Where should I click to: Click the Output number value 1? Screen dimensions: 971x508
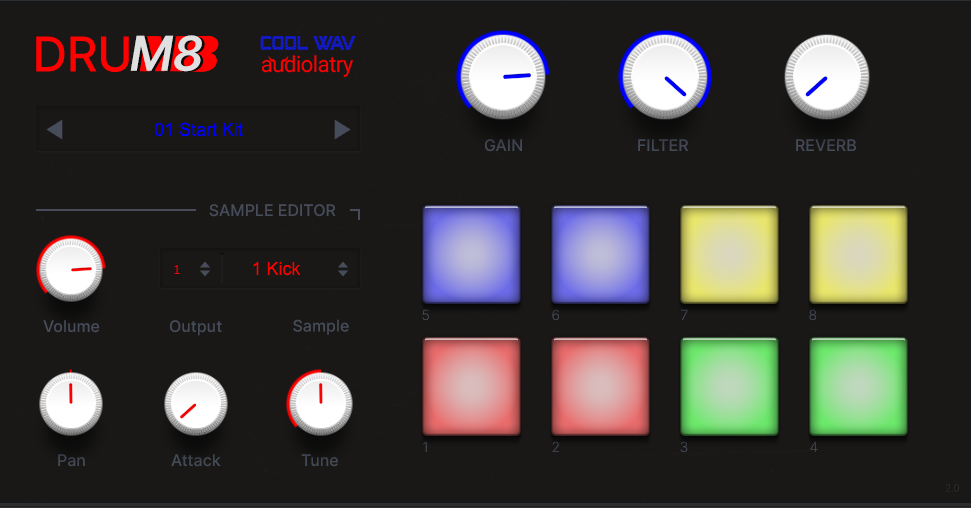(177, 269)
